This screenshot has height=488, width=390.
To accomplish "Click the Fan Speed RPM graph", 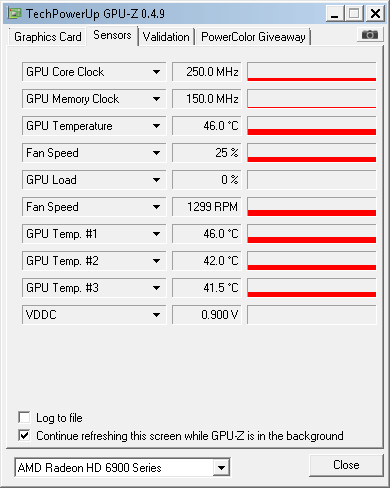I will click(x=312, y=207).
